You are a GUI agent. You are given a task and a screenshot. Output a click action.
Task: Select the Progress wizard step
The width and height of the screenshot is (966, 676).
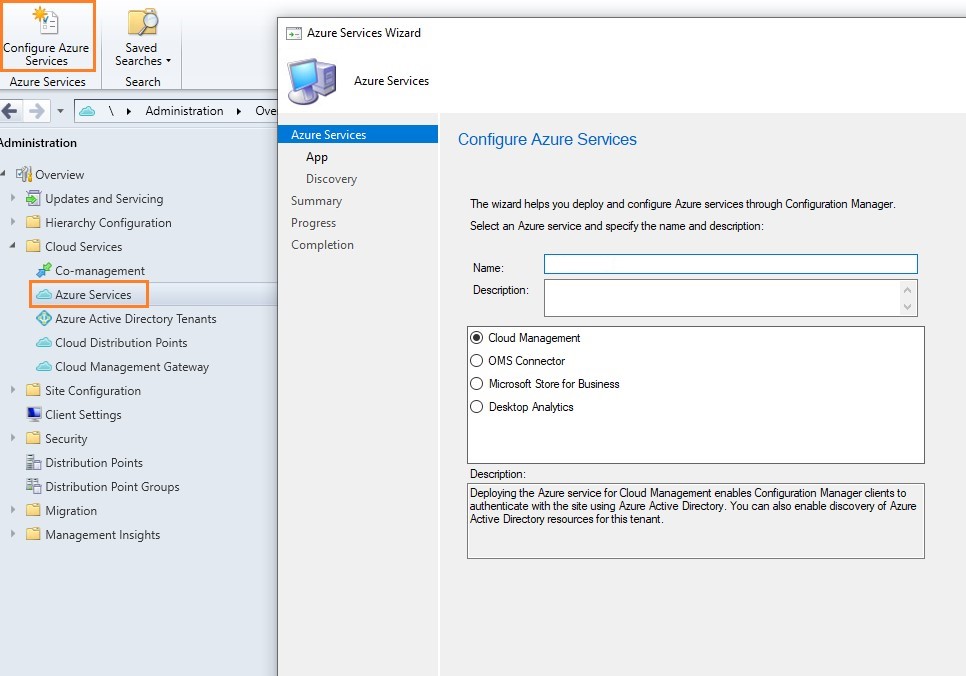(314, 222)
